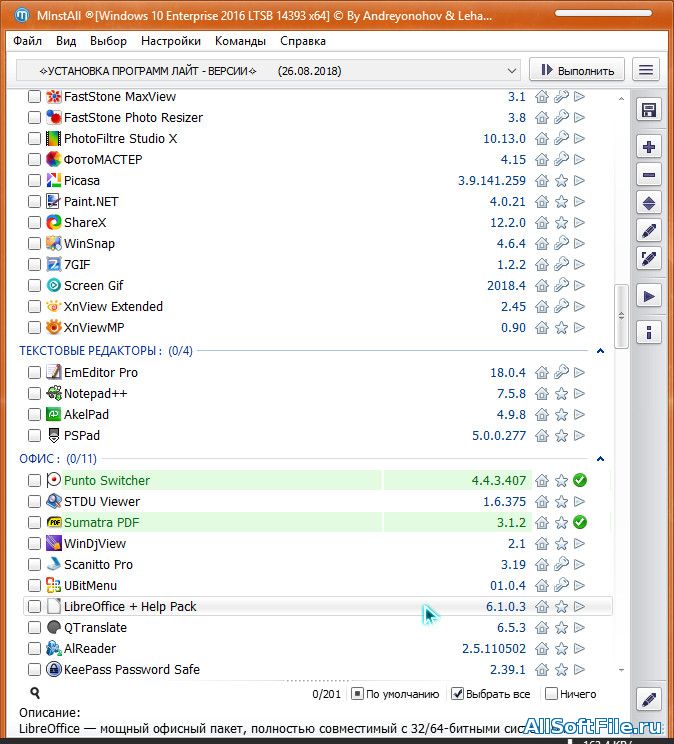This screenshot has height=744, width=674.
Task: Click the sidebar play (run) icon
Action: (x=648, y=297)
